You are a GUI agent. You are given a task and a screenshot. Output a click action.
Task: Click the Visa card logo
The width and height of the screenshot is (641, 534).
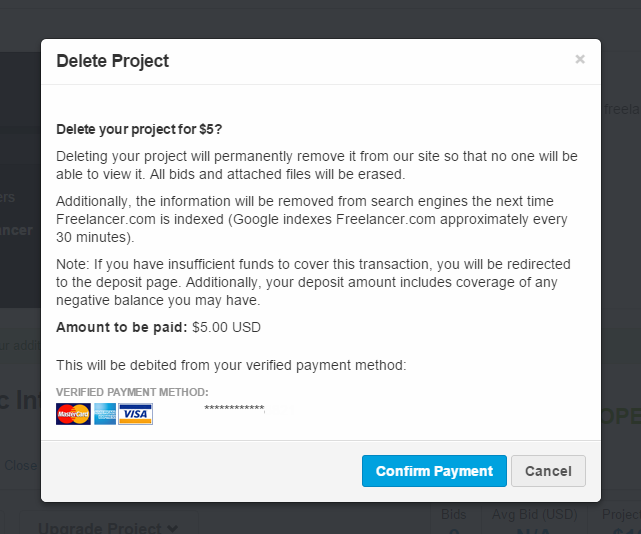pyautogui.click(x=135, y=414)
